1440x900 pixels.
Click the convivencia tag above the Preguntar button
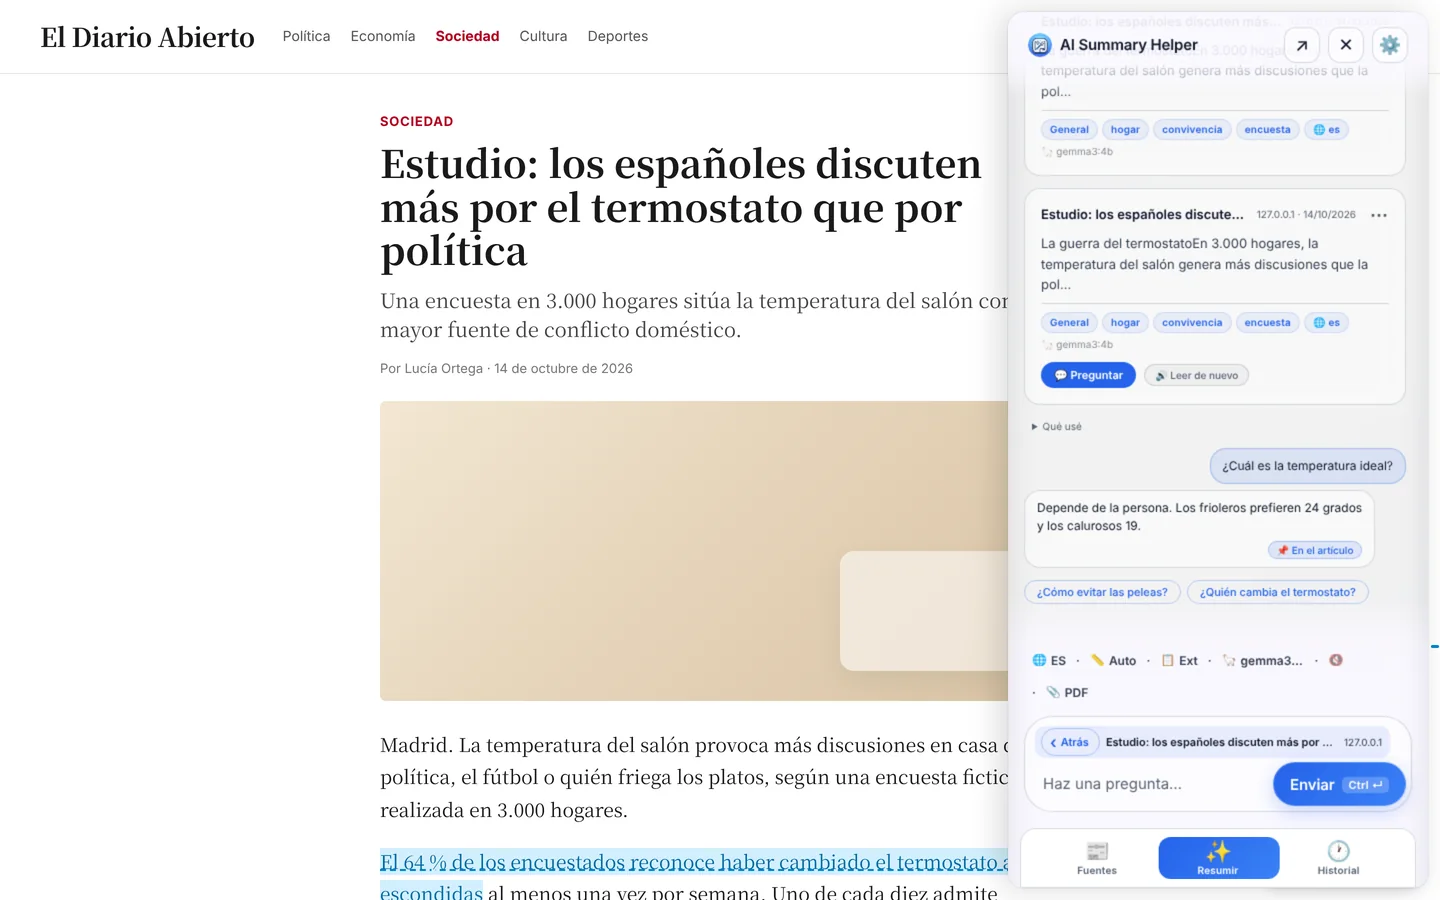[x=1192, y=322]
